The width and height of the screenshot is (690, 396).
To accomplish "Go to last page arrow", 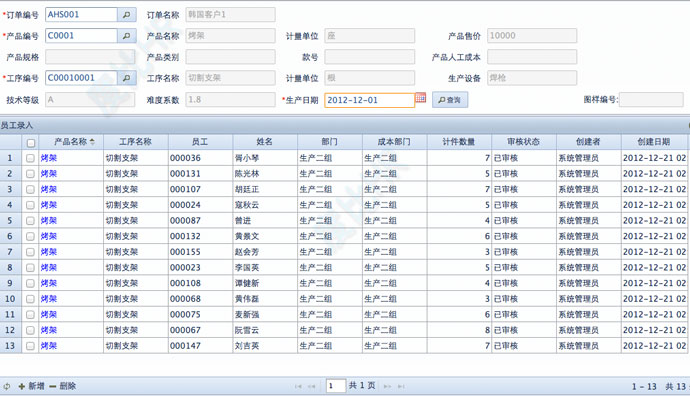I will (x=401, y=386).
